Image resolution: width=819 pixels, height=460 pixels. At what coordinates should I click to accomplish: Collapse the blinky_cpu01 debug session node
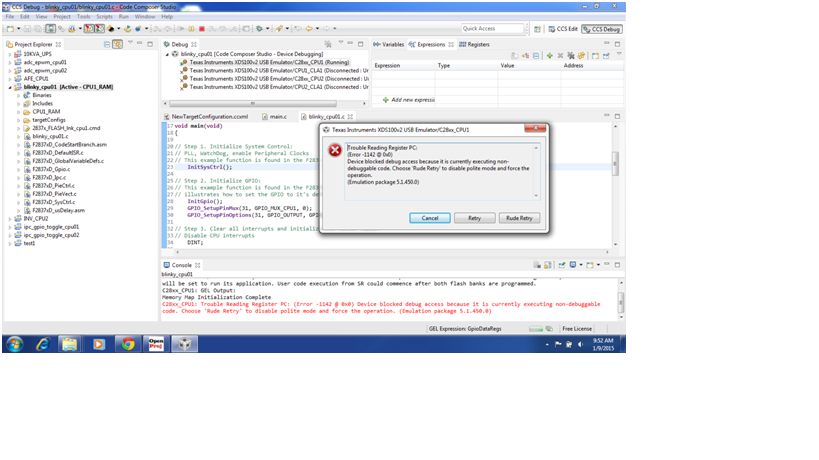pyautogui.click(x=168, y=54)
